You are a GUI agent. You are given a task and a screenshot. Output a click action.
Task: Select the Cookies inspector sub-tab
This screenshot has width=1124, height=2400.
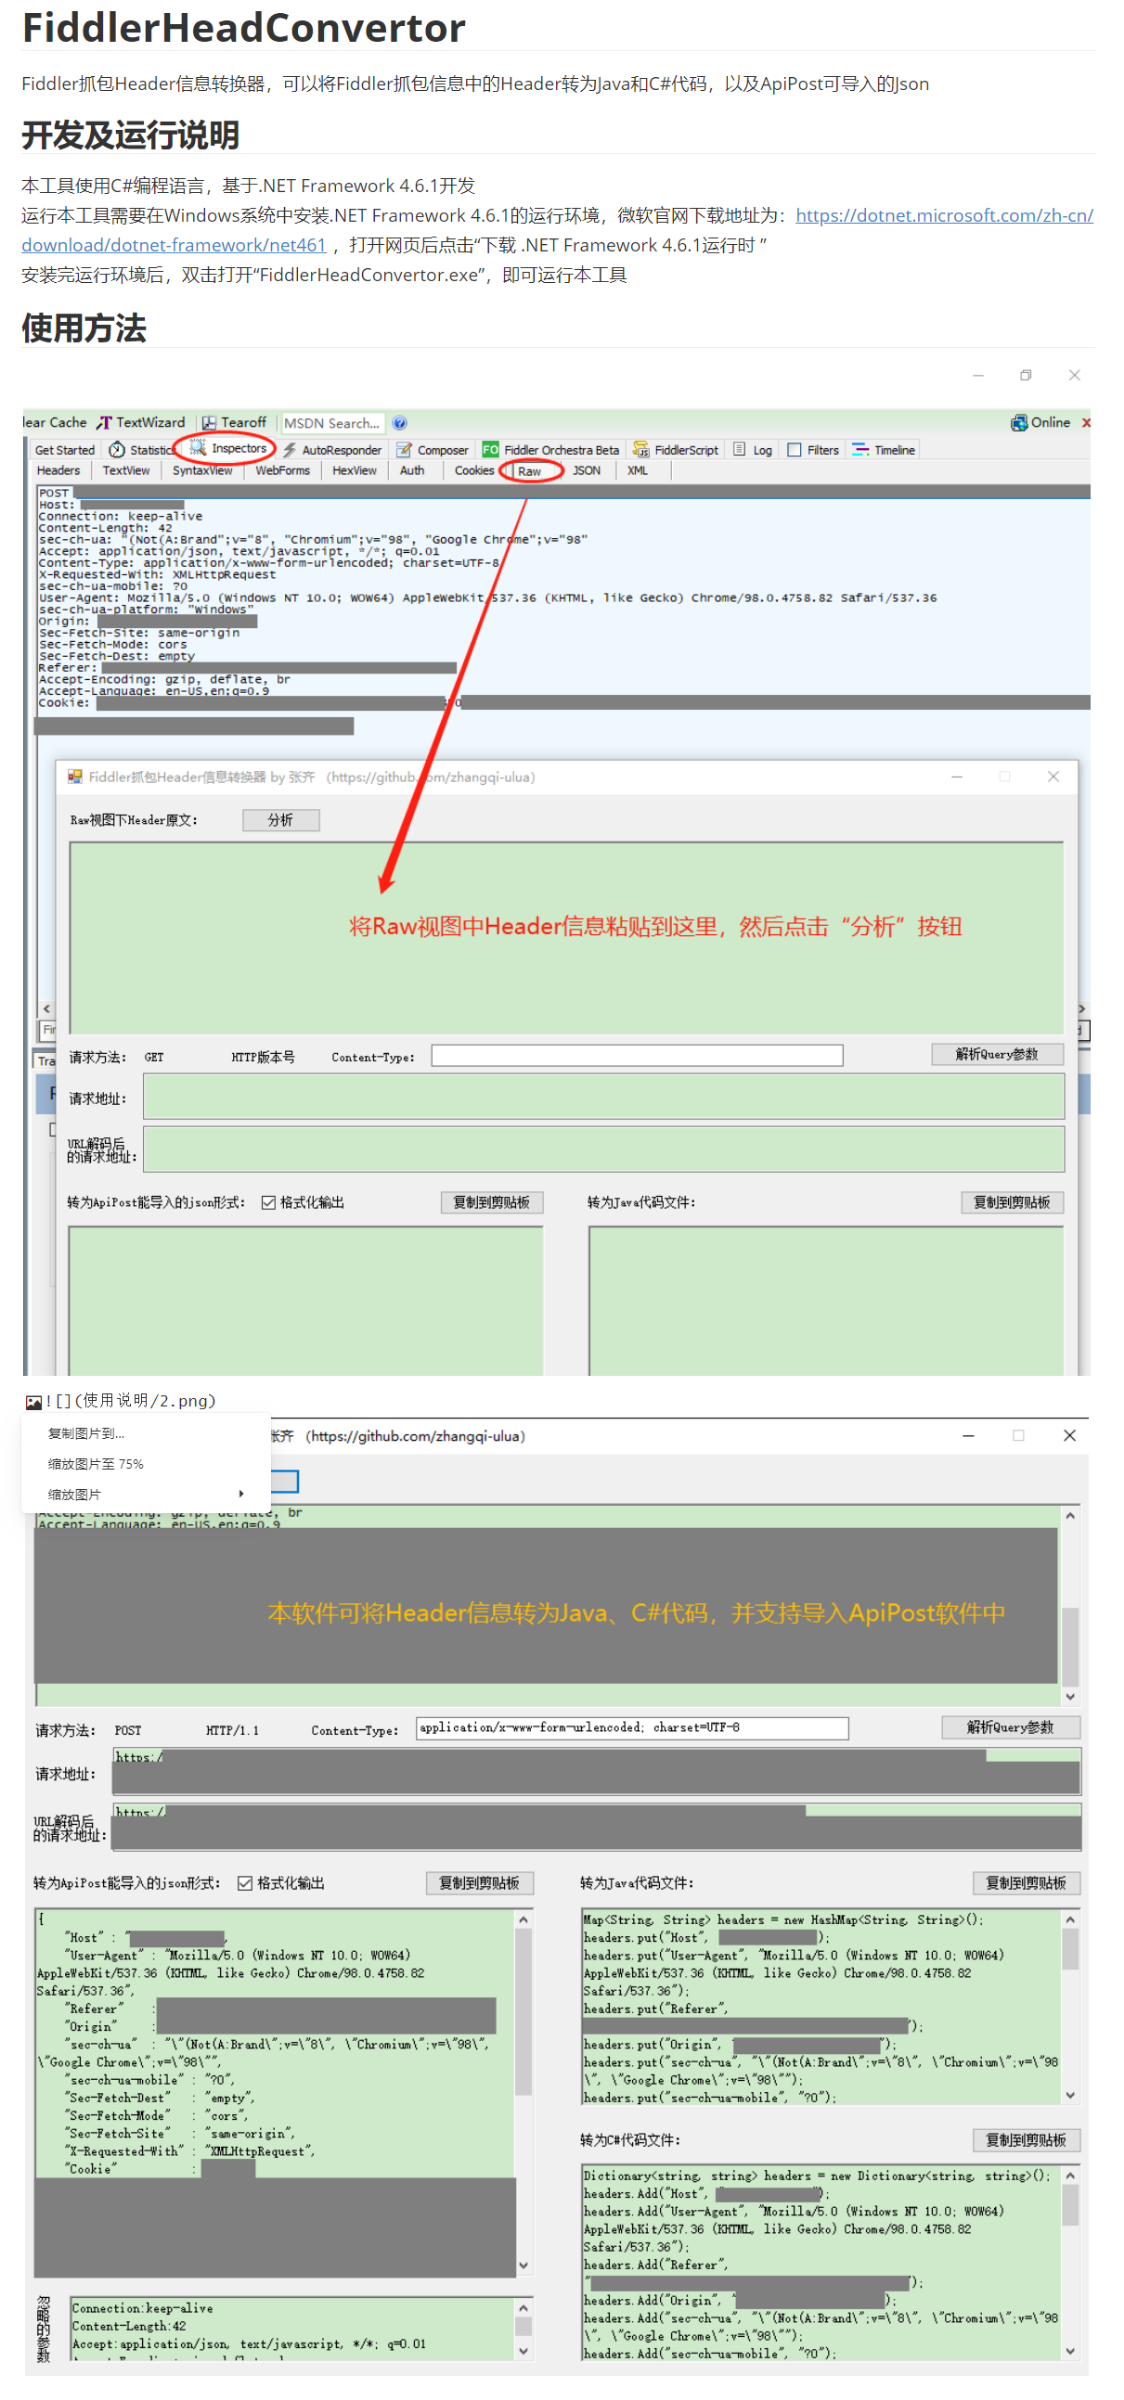474,470
